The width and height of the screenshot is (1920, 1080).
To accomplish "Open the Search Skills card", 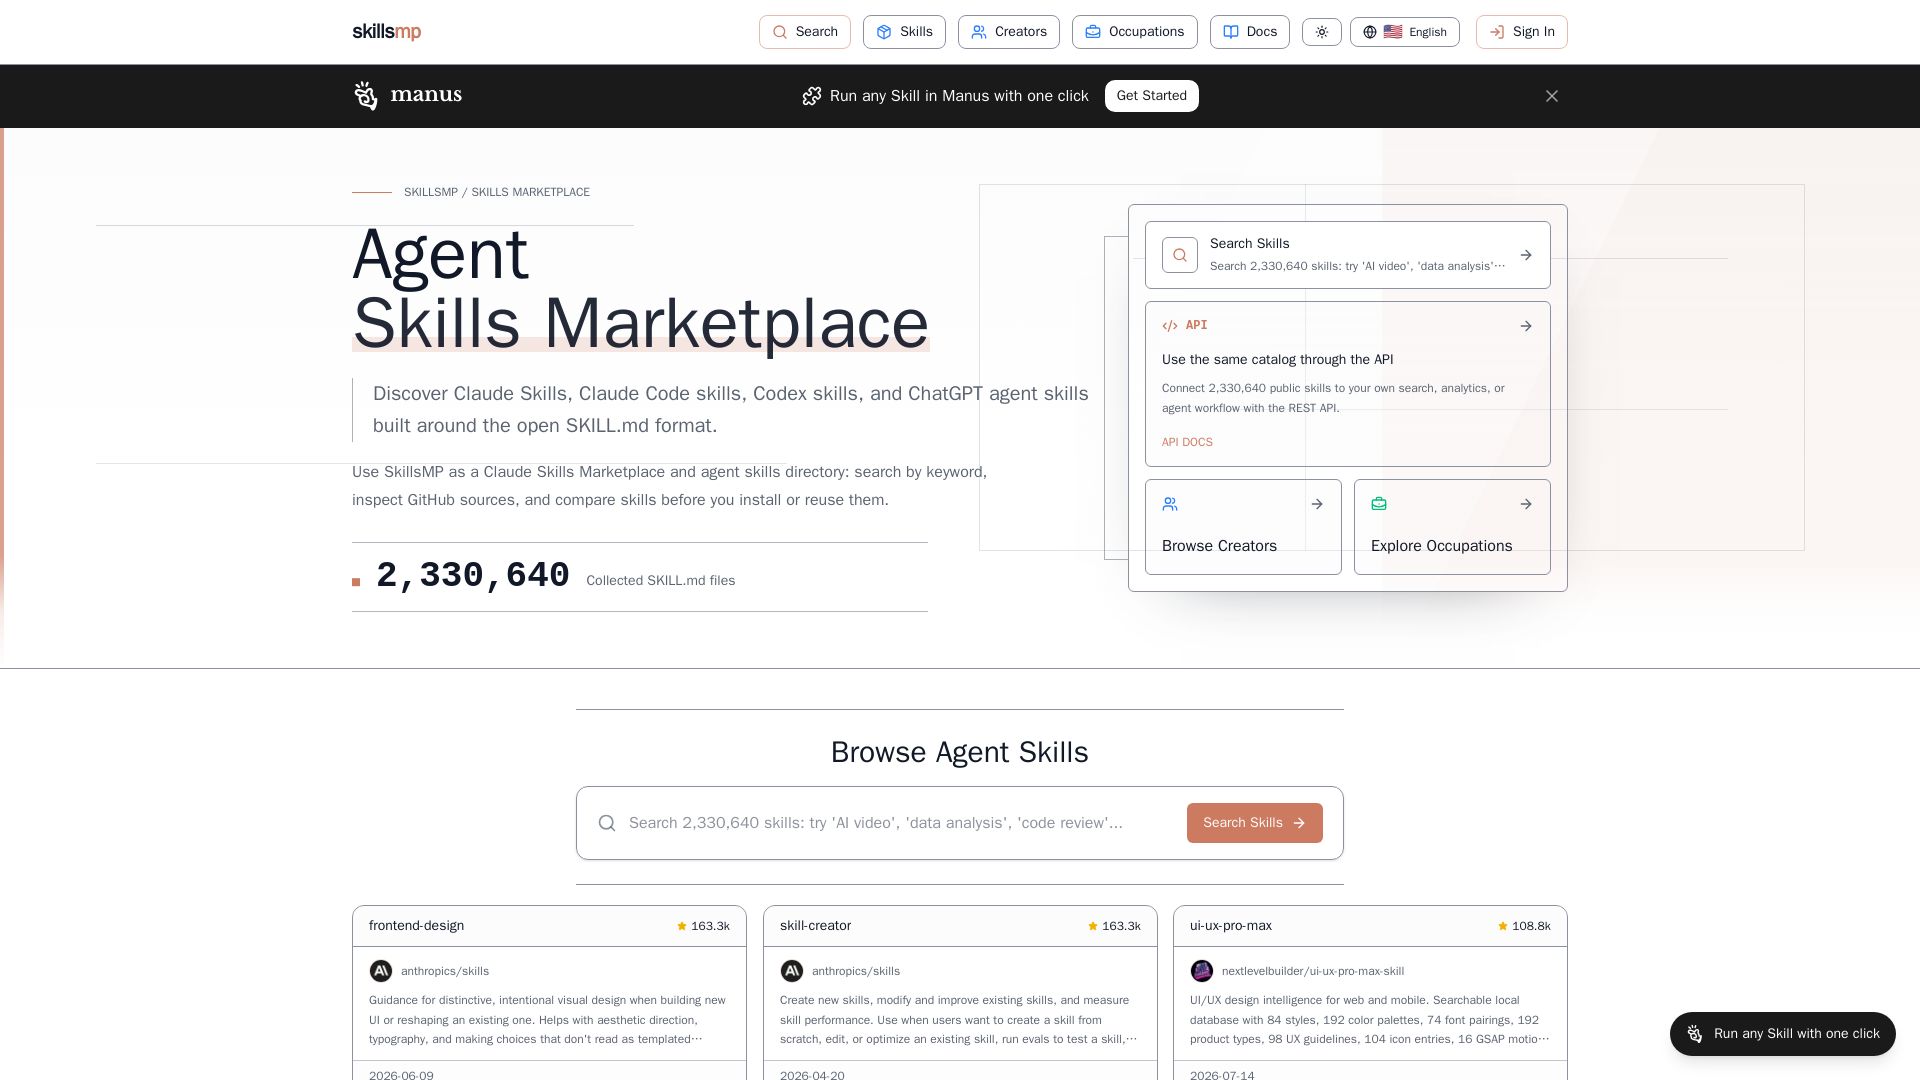I will (x=1348, y=255).
